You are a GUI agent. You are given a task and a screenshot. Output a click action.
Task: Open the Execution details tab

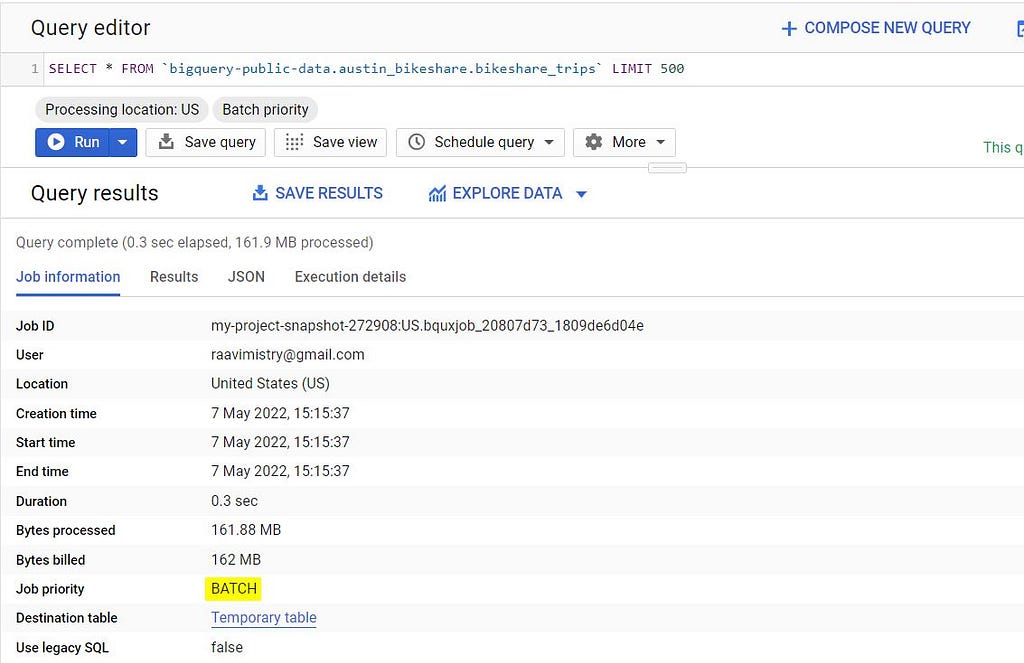(x=350, y=277)
